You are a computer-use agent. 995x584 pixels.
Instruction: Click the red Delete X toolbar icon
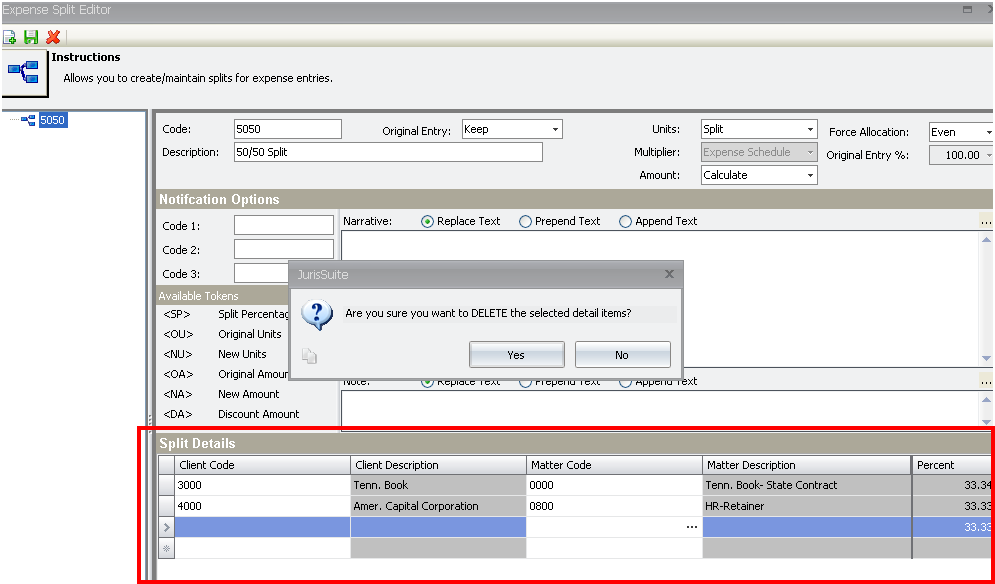point(52,37)
